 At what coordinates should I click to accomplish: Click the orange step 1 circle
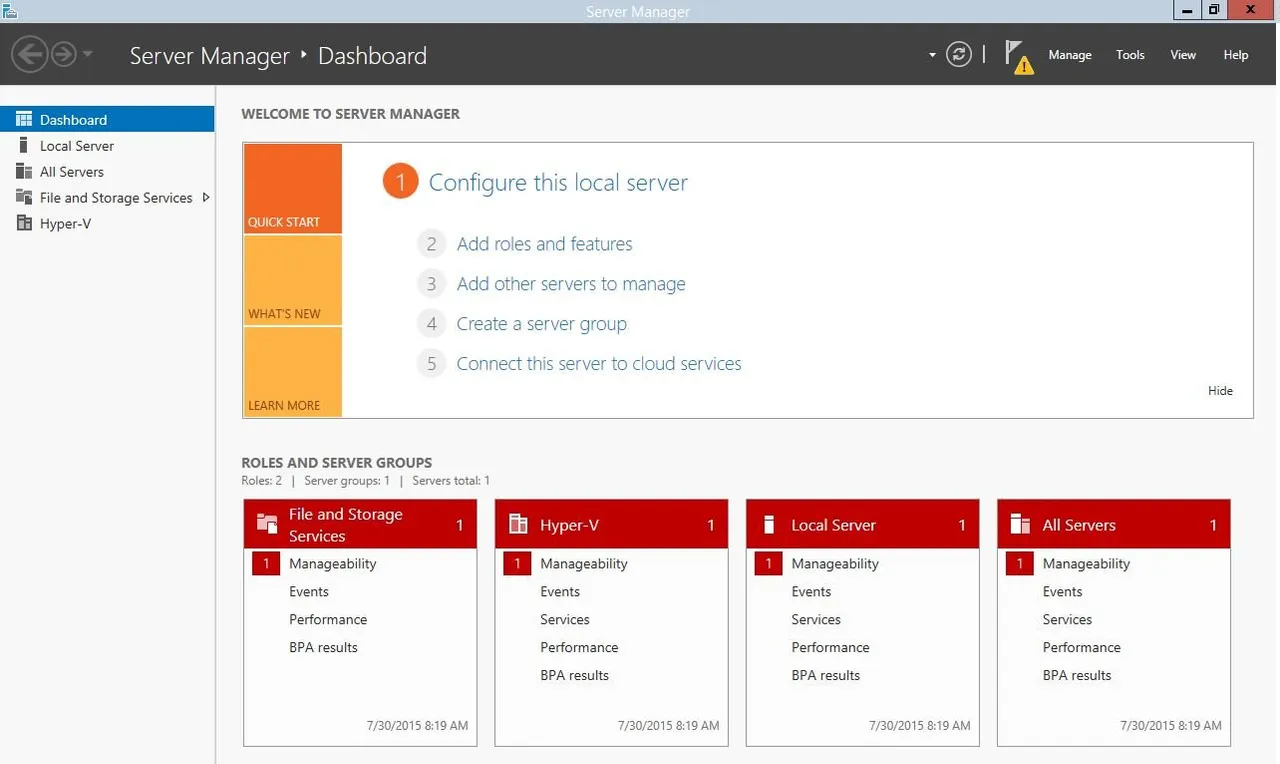click(400, 182)
